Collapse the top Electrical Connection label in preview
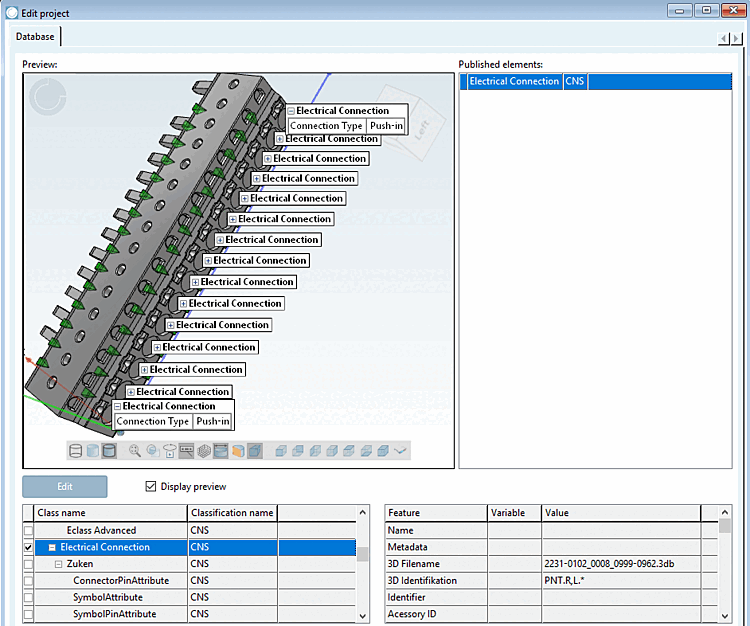 tap(291, 111)
